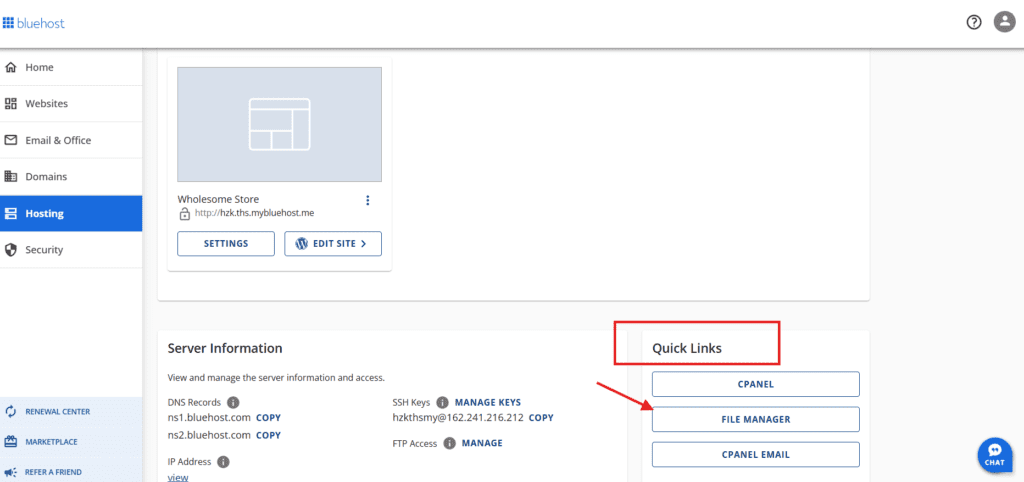The height and width of the screenshot is (482, 1024).
Task: Click the Edit Site button
Action: [x=333, y=244]
